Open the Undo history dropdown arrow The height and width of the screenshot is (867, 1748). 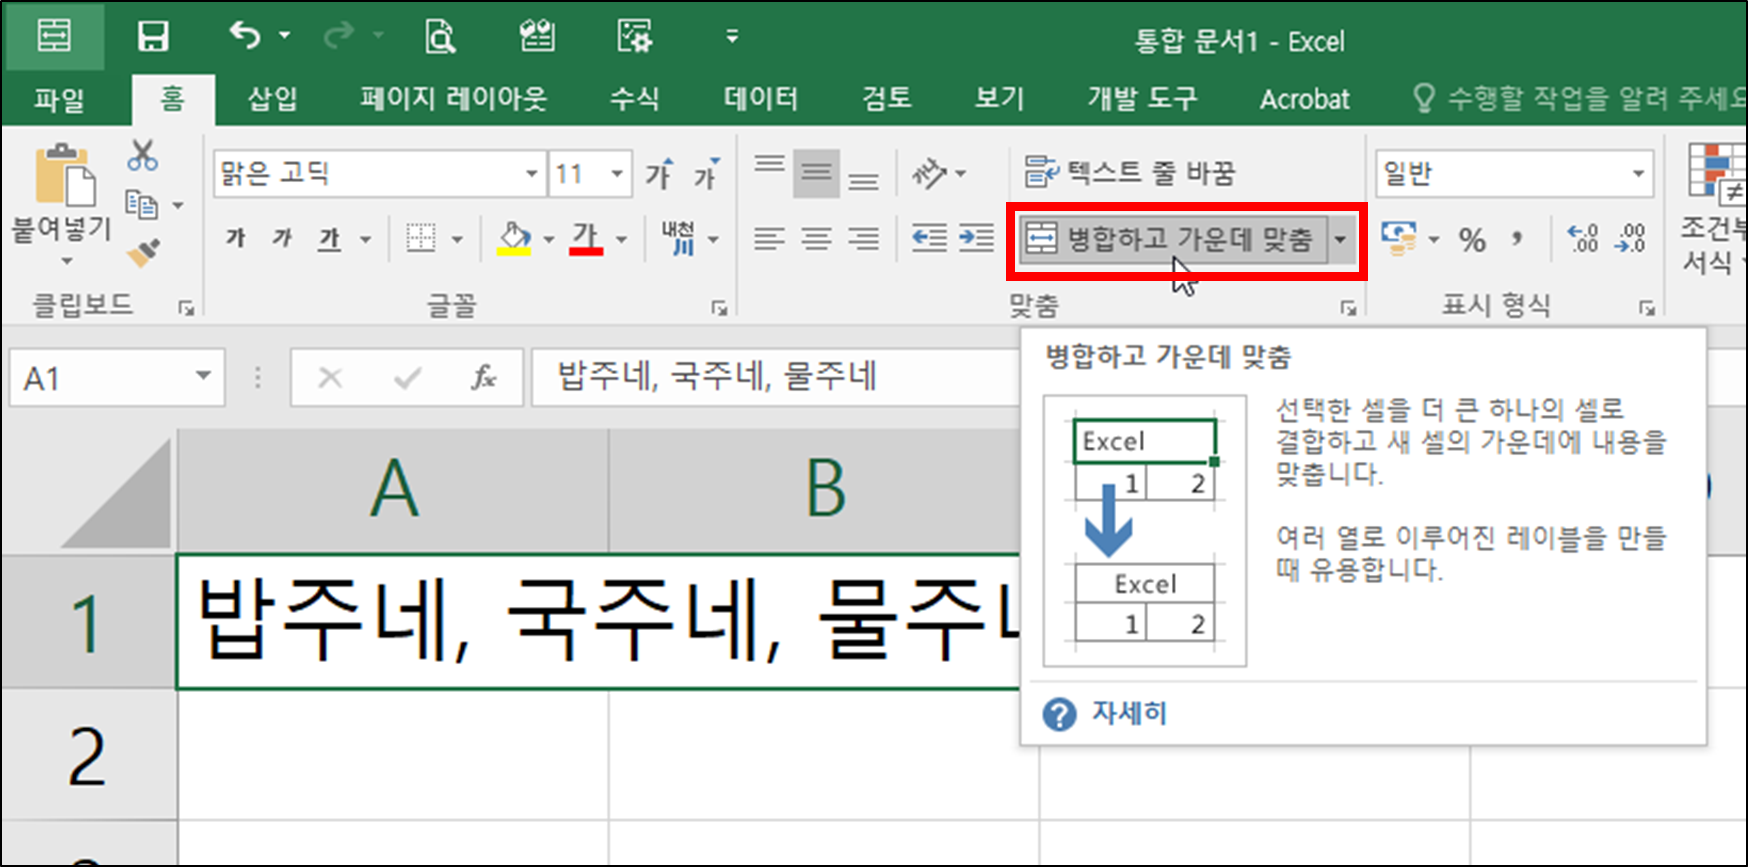(x=285, y=36)
